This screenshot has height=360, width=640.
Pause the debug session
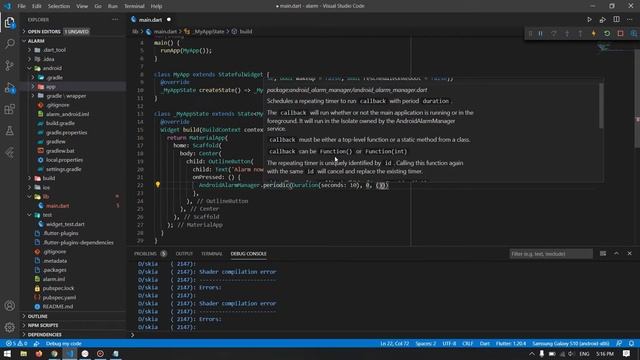(540, 33)
